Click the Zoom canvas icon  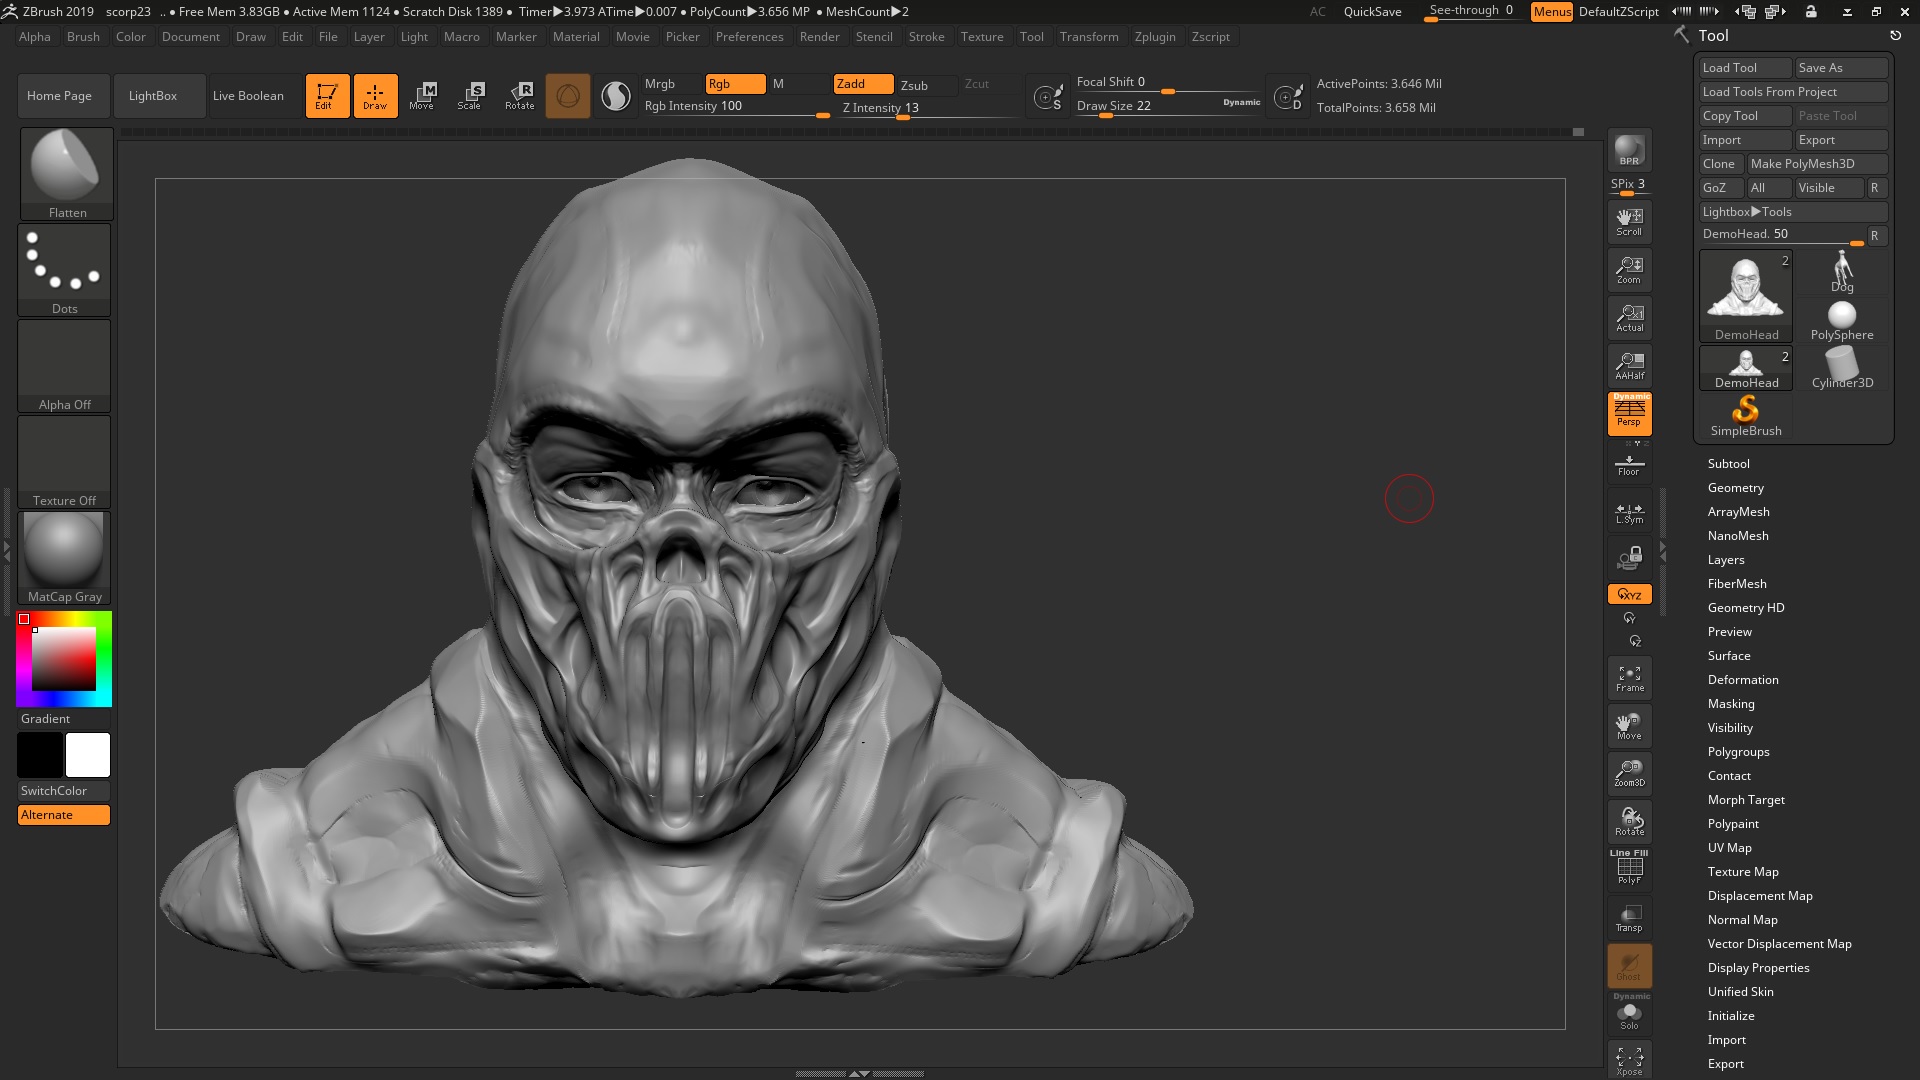(1629, 270)
